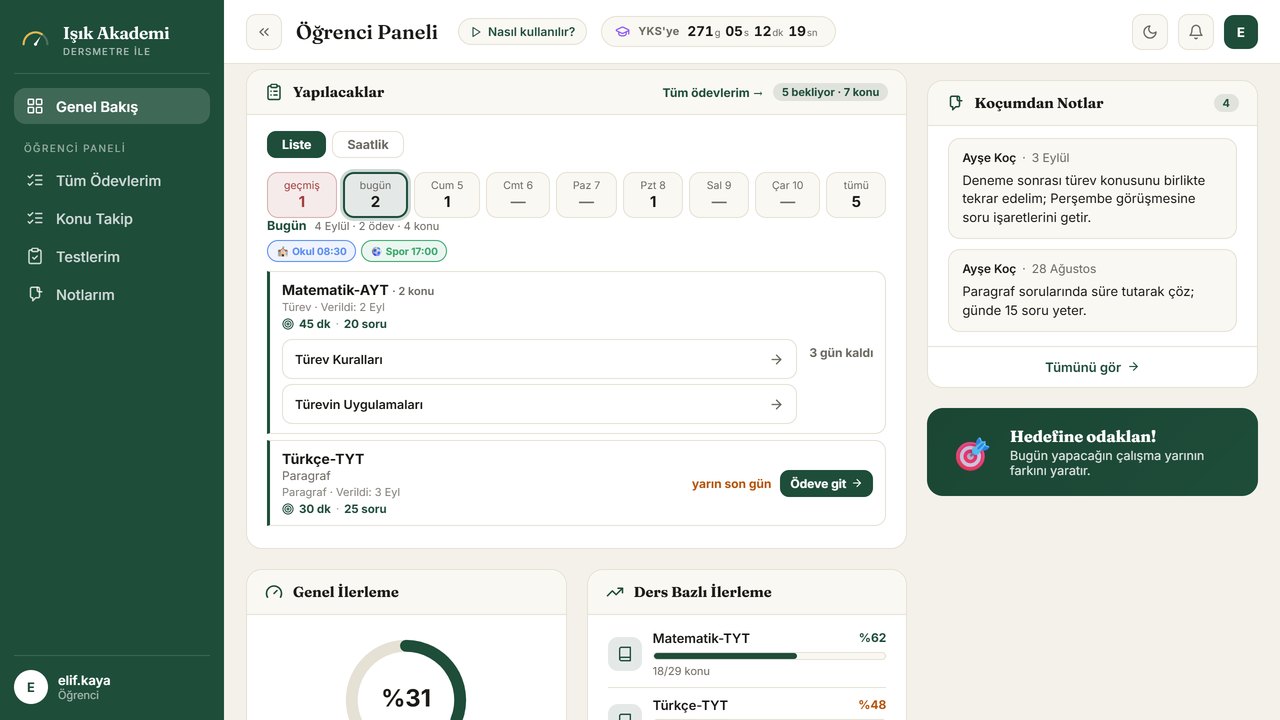
Task: Select the Pzt 8 day tab
Action: point(653,195)
